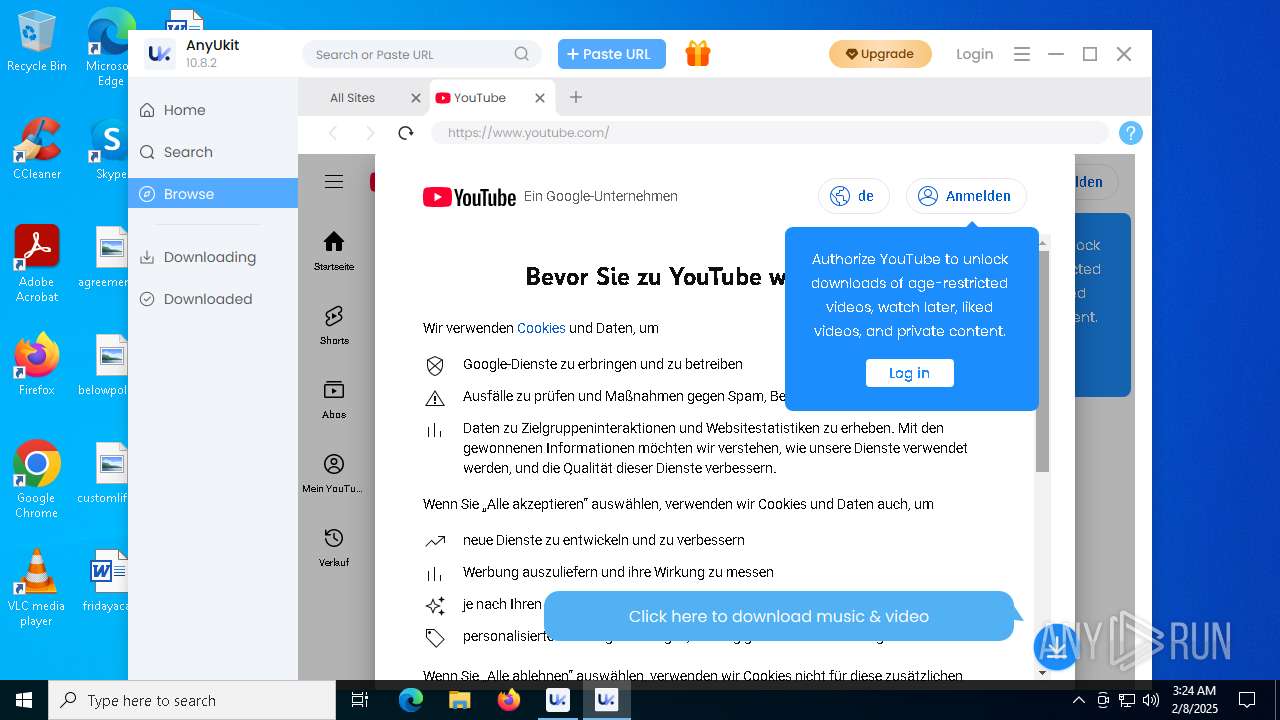Open the notification center icon
This screenshot has width=1280, height=720.
click(x=1247, y=700)
